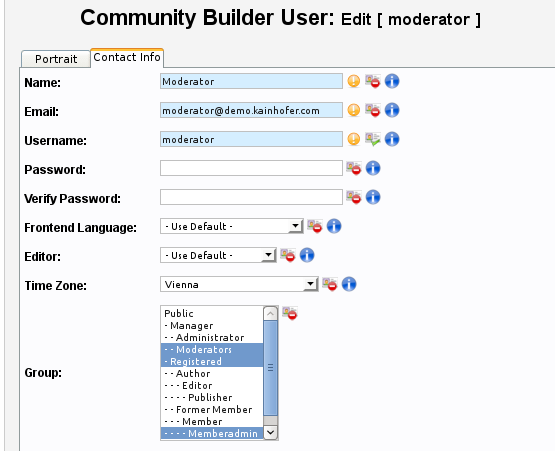555x451 pixels.
Task: Select Former Member in the Group list
Action: (212, 410)
